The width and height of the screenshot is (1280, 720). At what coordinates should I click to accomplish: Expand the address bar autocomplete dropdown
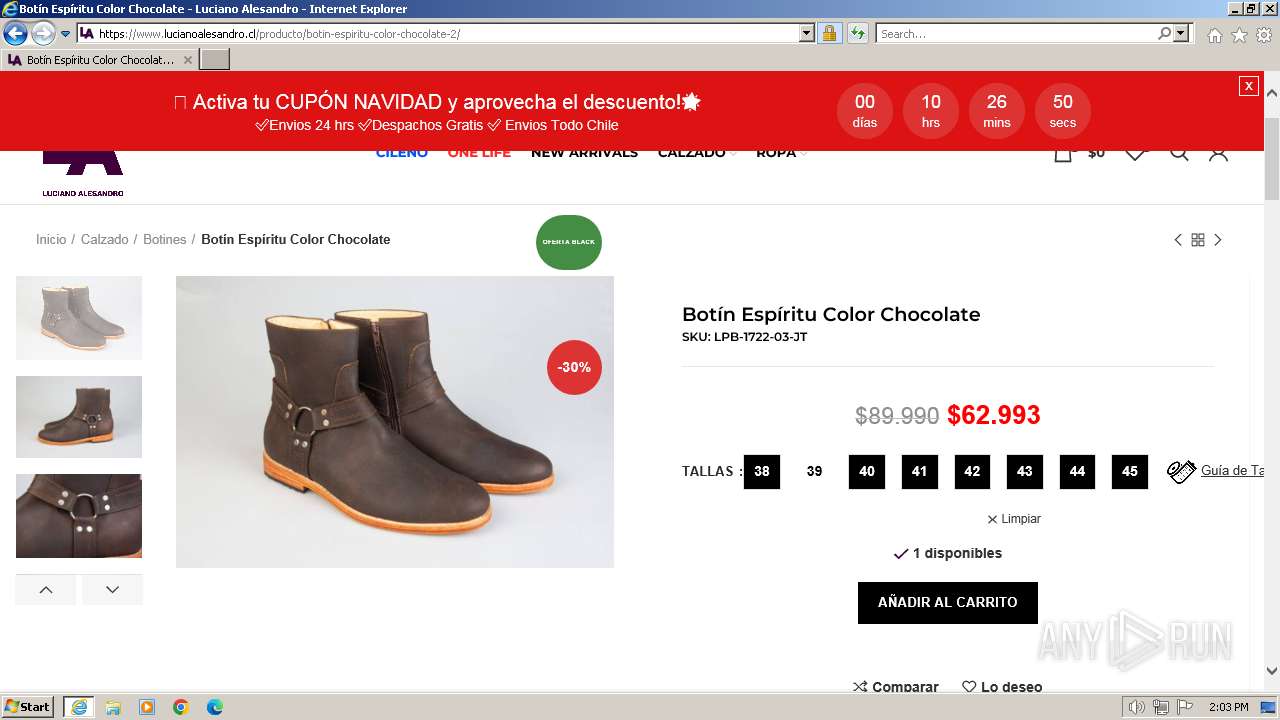point(807,33)
